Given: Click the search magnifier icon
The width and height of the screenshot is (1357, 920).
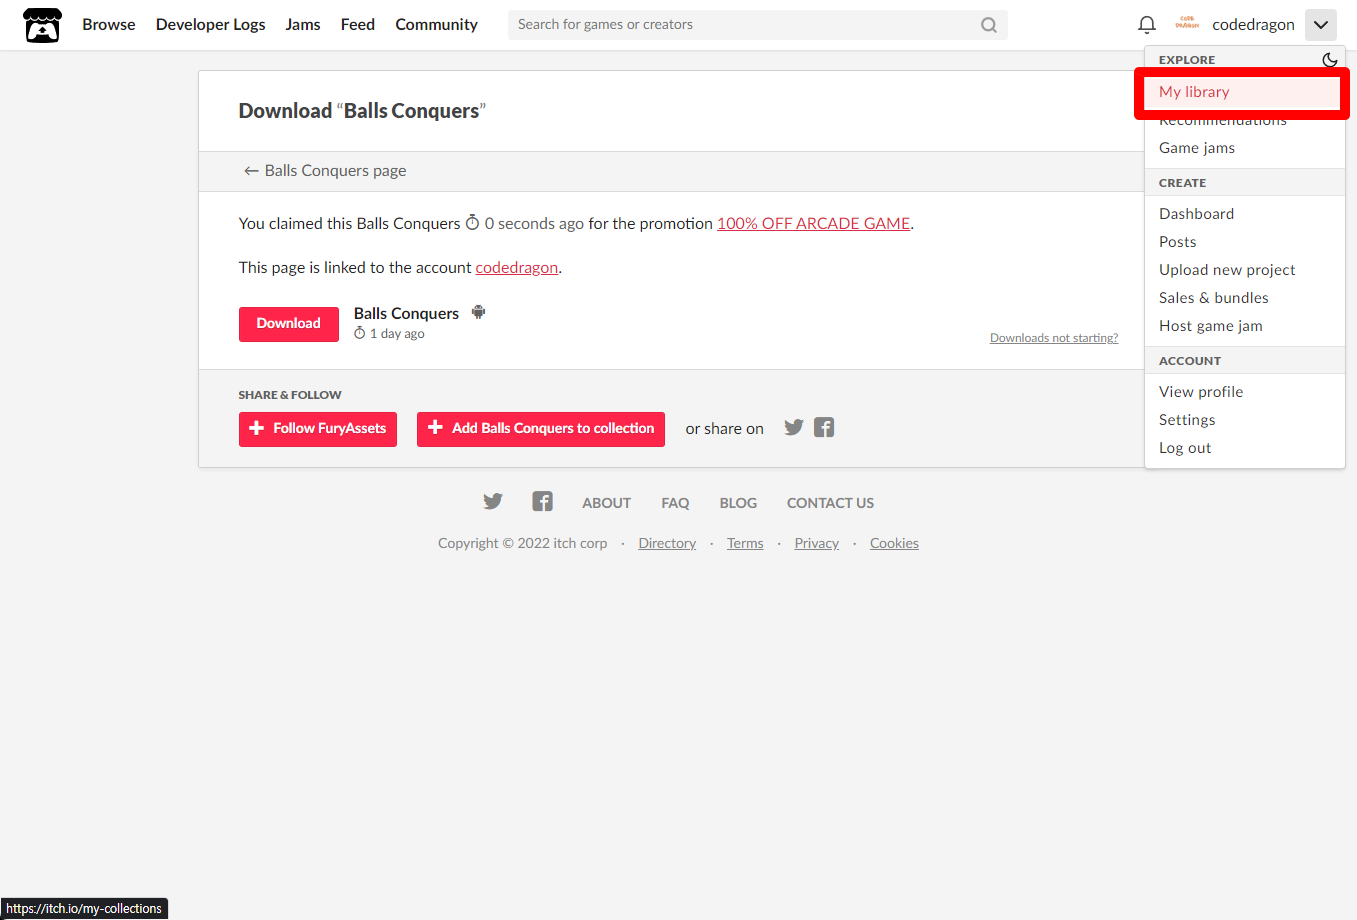Looking at the screenshot, I should [989, 25].
